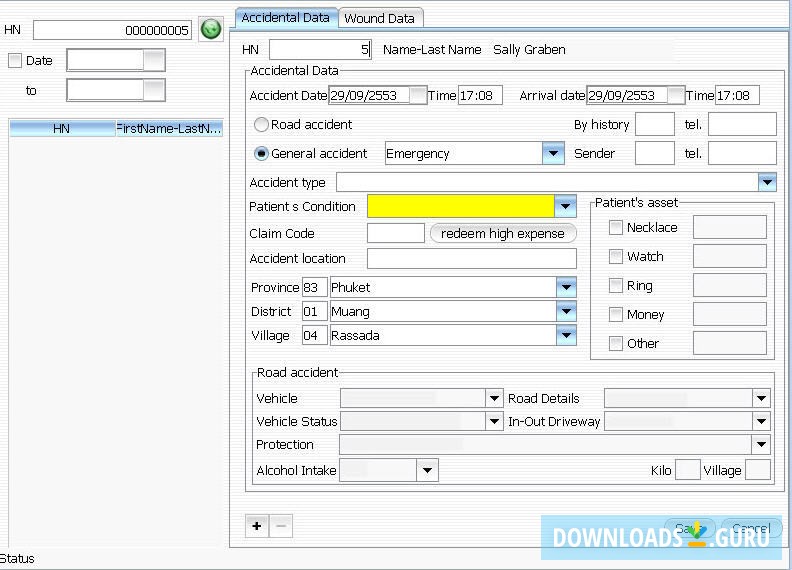Click the Other asset description field
The height and width of the screenshot is (570, 792).
point(730,344)
